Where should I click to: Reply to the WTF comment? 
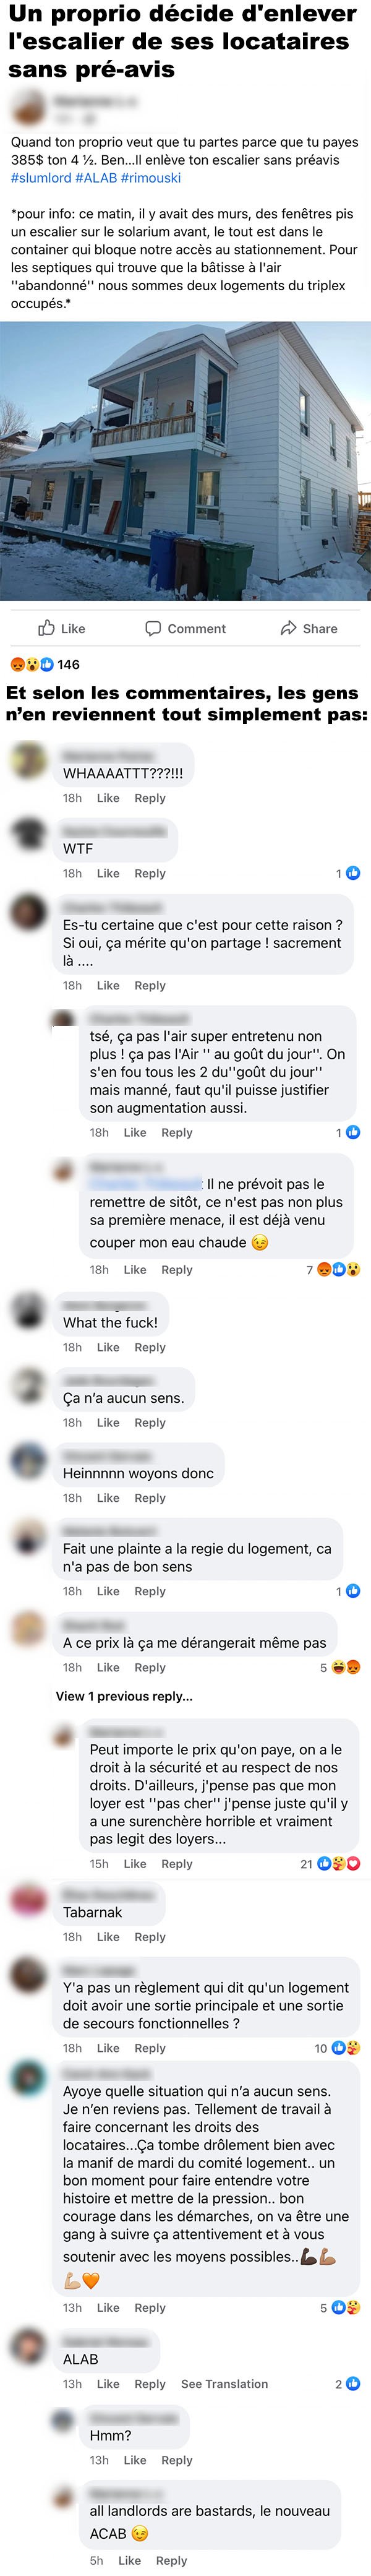pos(150,873)
